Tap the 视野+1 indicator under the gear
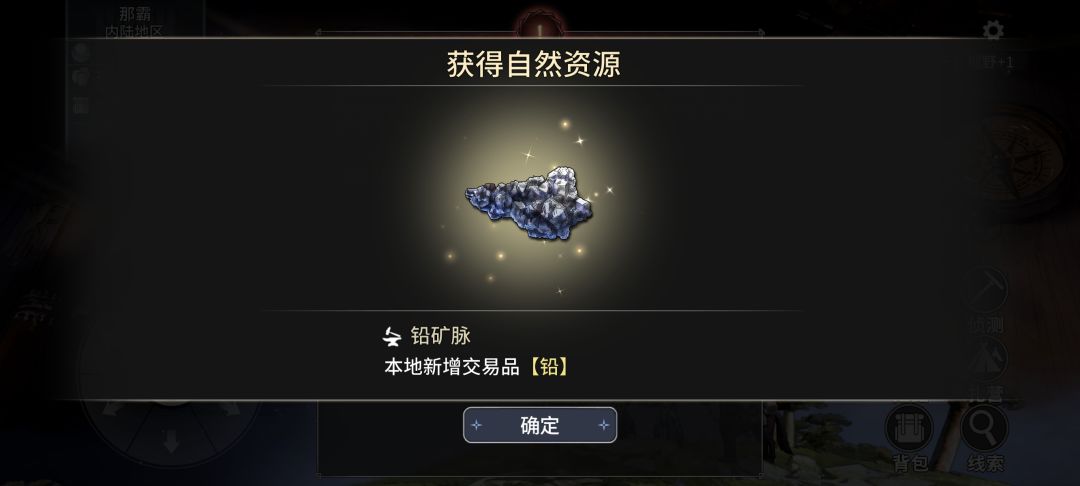This screenshot has height=486, width=1080. (x=992, y=63)
